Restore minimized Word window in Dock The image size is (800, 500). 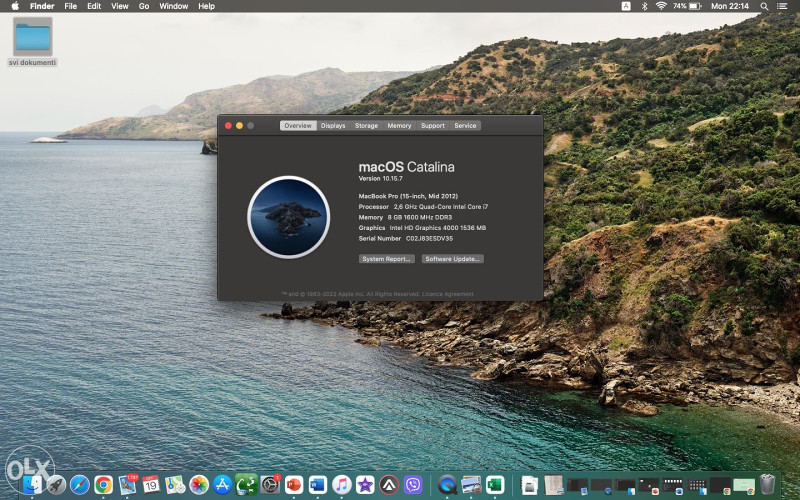[672, 485]
